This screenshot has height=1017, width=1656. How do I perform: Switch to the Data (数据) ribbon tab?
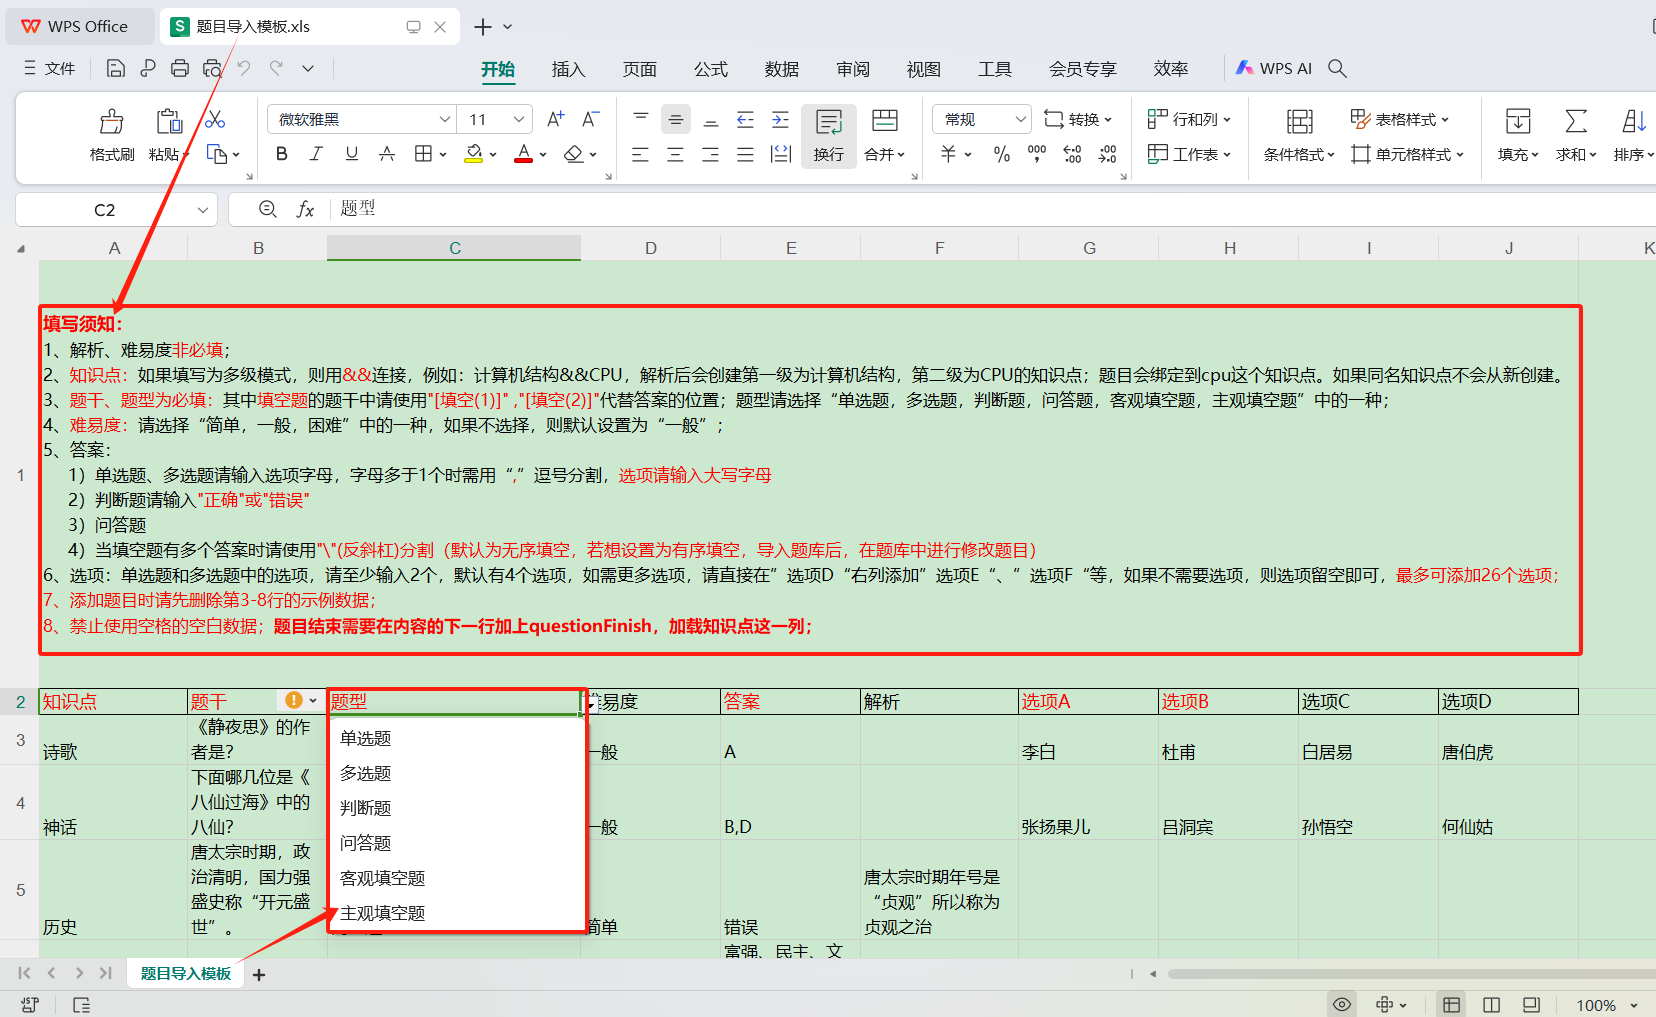point(781,69)
